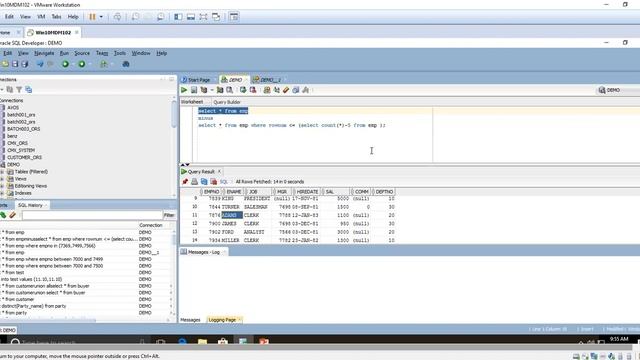
Task: Click the To Upper/Lower/InitCap icon
Action: [x=277, y=90]
